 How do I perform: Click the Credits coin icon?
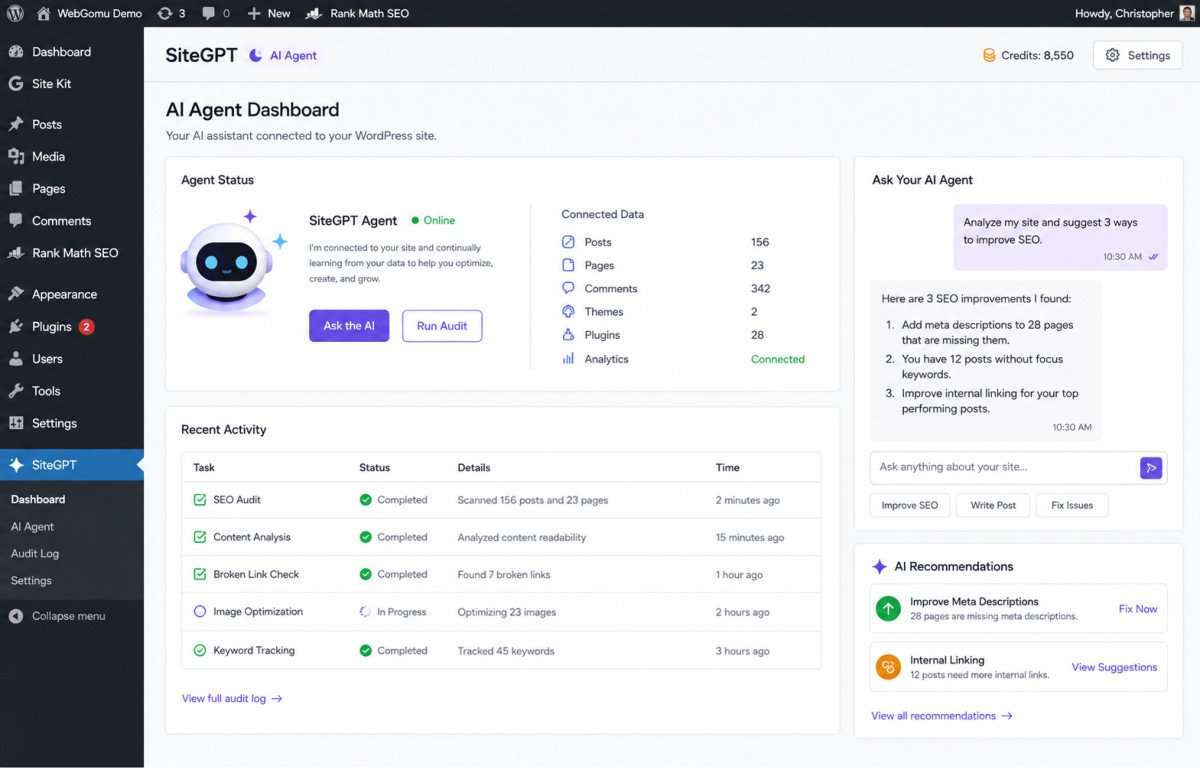point(989,56)
